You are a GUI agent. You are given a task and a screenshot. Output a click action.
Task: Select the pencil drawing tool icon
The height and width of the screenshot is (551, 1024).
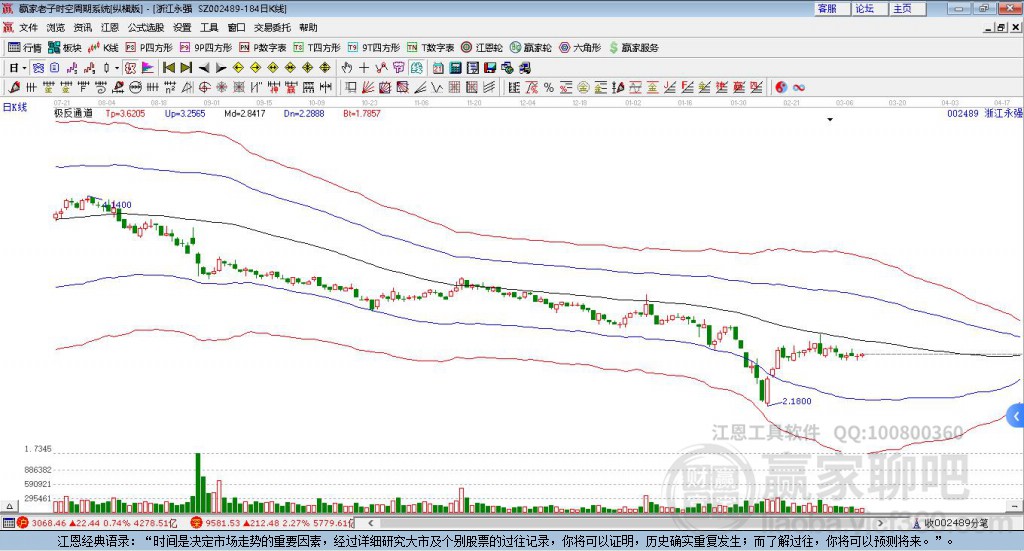coord(14,87)
